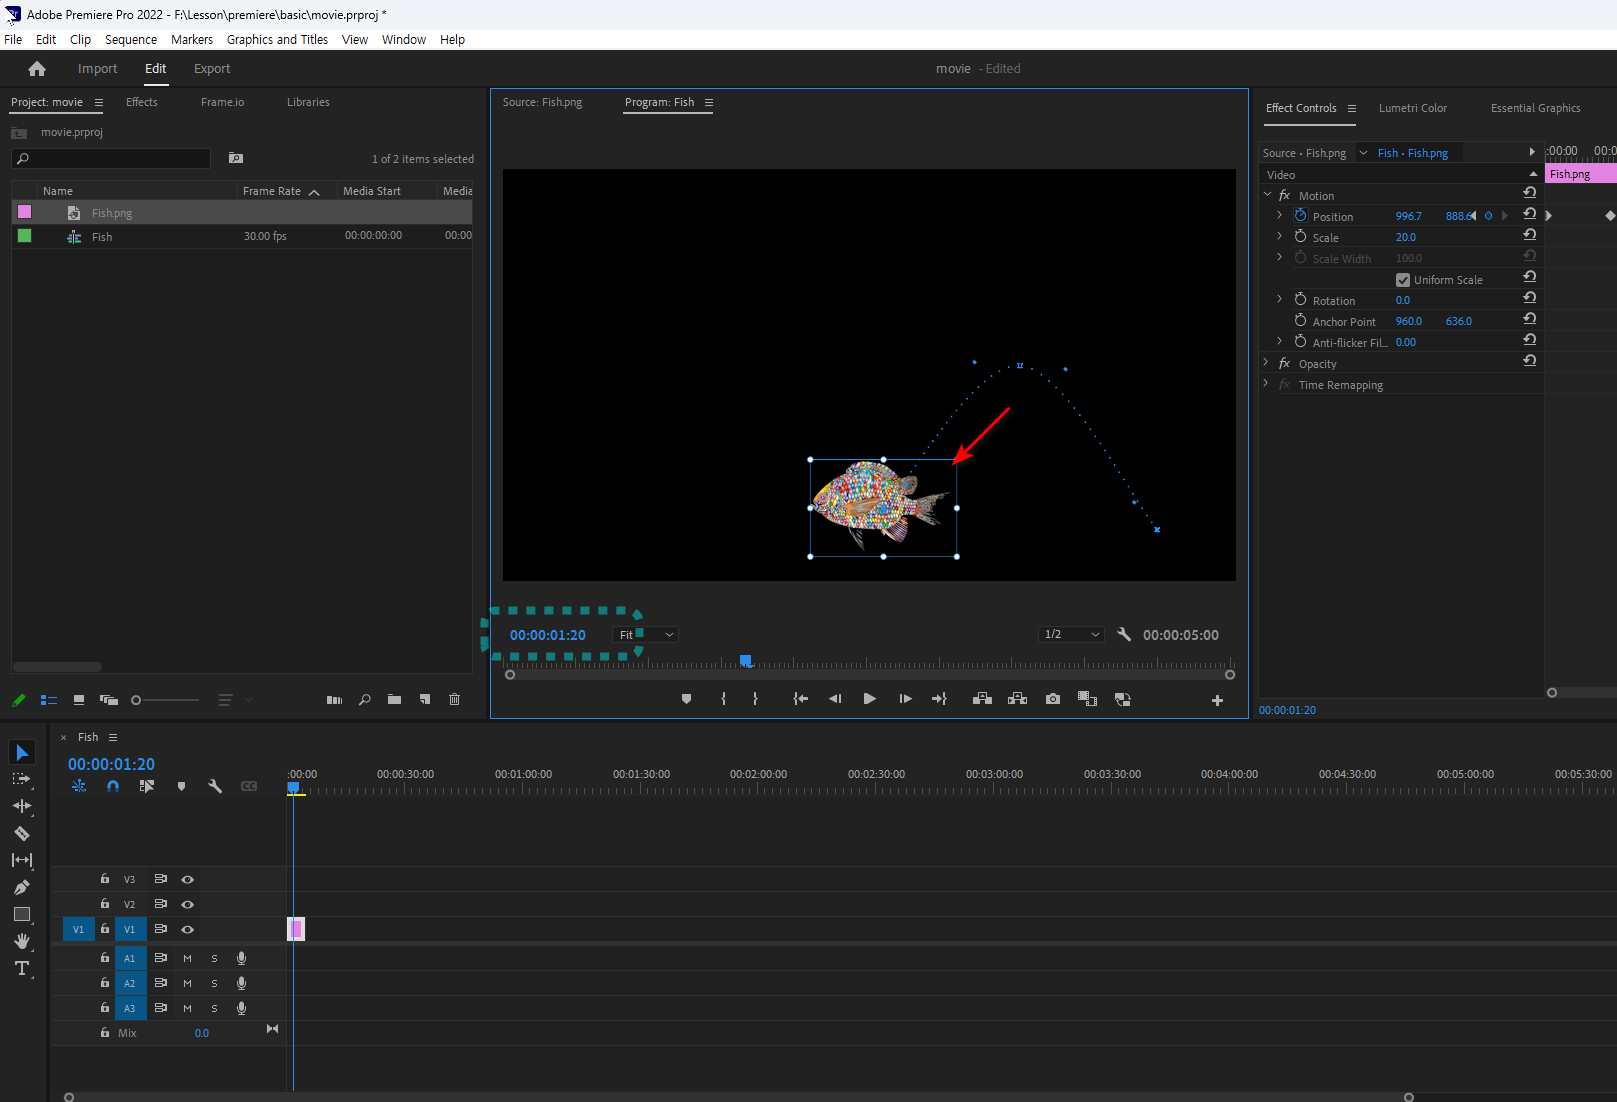
Task: Hide the V2 track output
Action: pyautogui.click(x=187, y=904)
